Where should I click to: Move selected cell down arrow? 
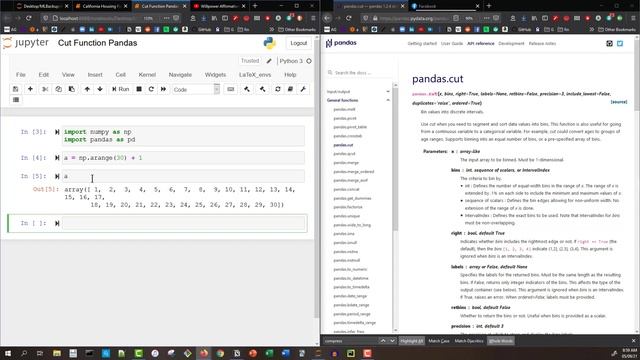100,89
